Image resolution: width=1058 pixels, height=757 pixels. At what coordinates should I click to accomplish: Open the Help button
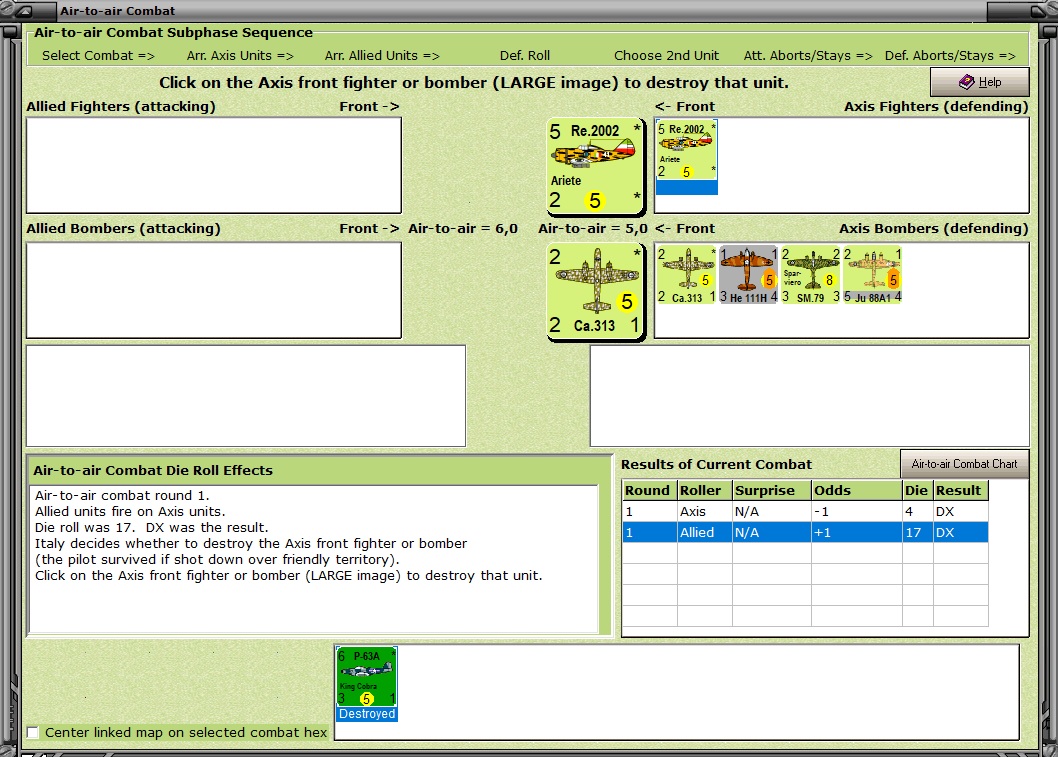[980, 82]
